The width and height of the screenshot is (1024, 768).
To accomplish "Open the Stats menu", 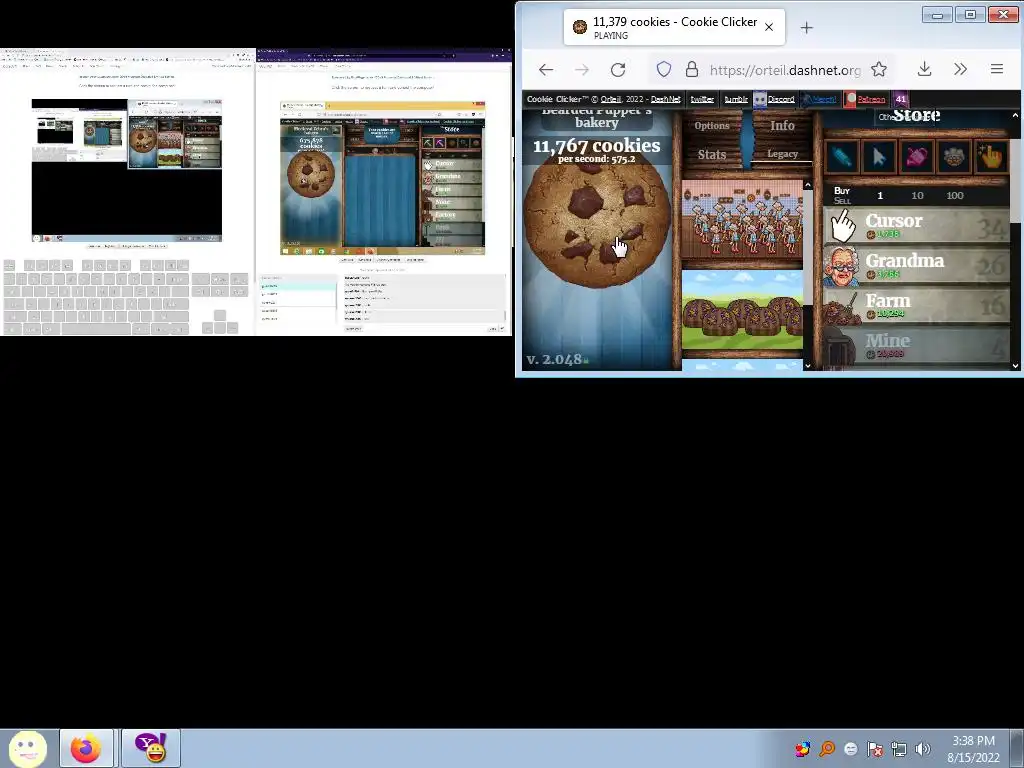I will (712, 154).
